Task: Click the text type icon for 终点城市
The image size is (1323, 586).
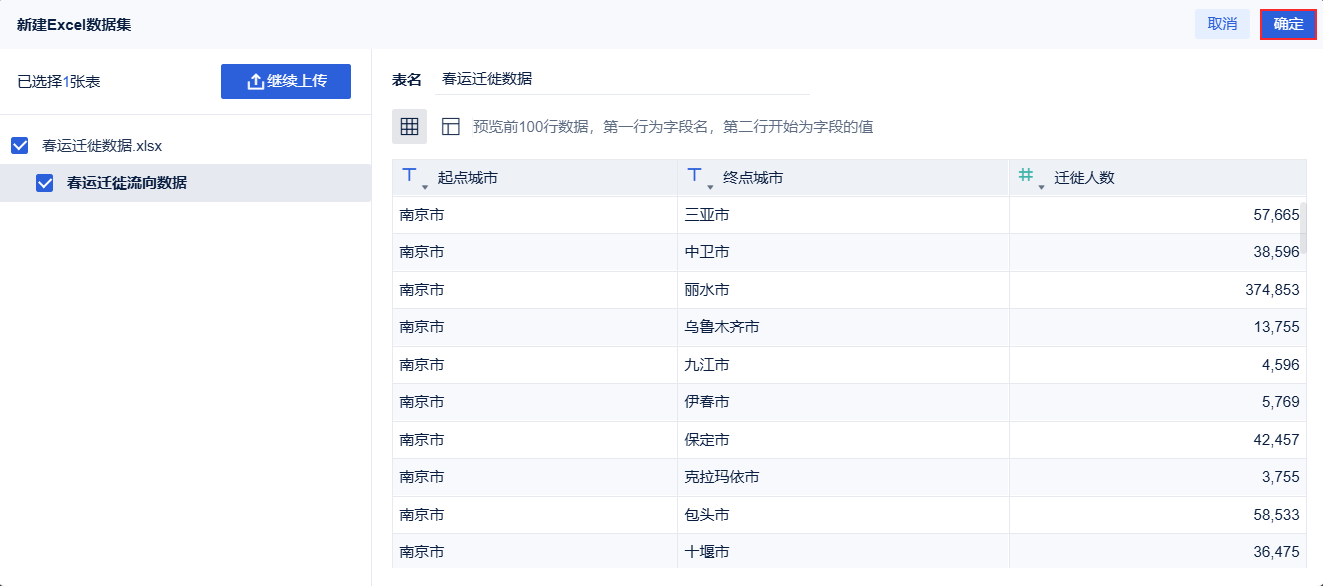Action: (694, 176)
